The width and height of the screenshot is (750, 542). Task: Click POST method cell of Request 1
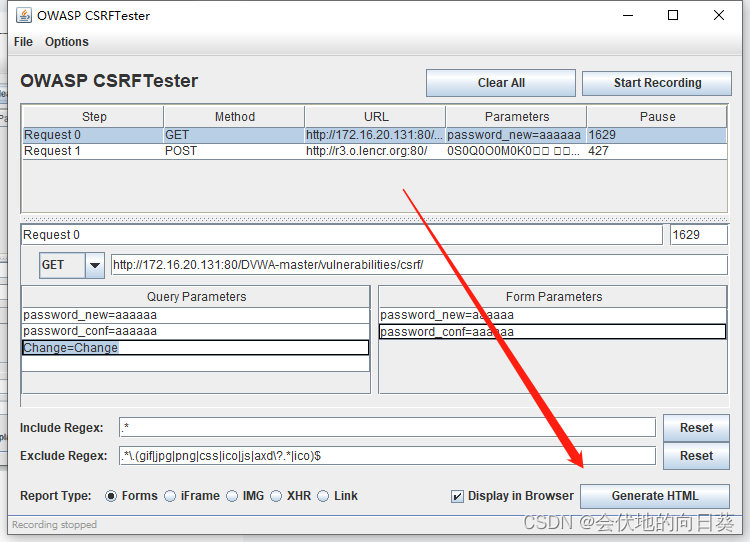click(234, 151)
